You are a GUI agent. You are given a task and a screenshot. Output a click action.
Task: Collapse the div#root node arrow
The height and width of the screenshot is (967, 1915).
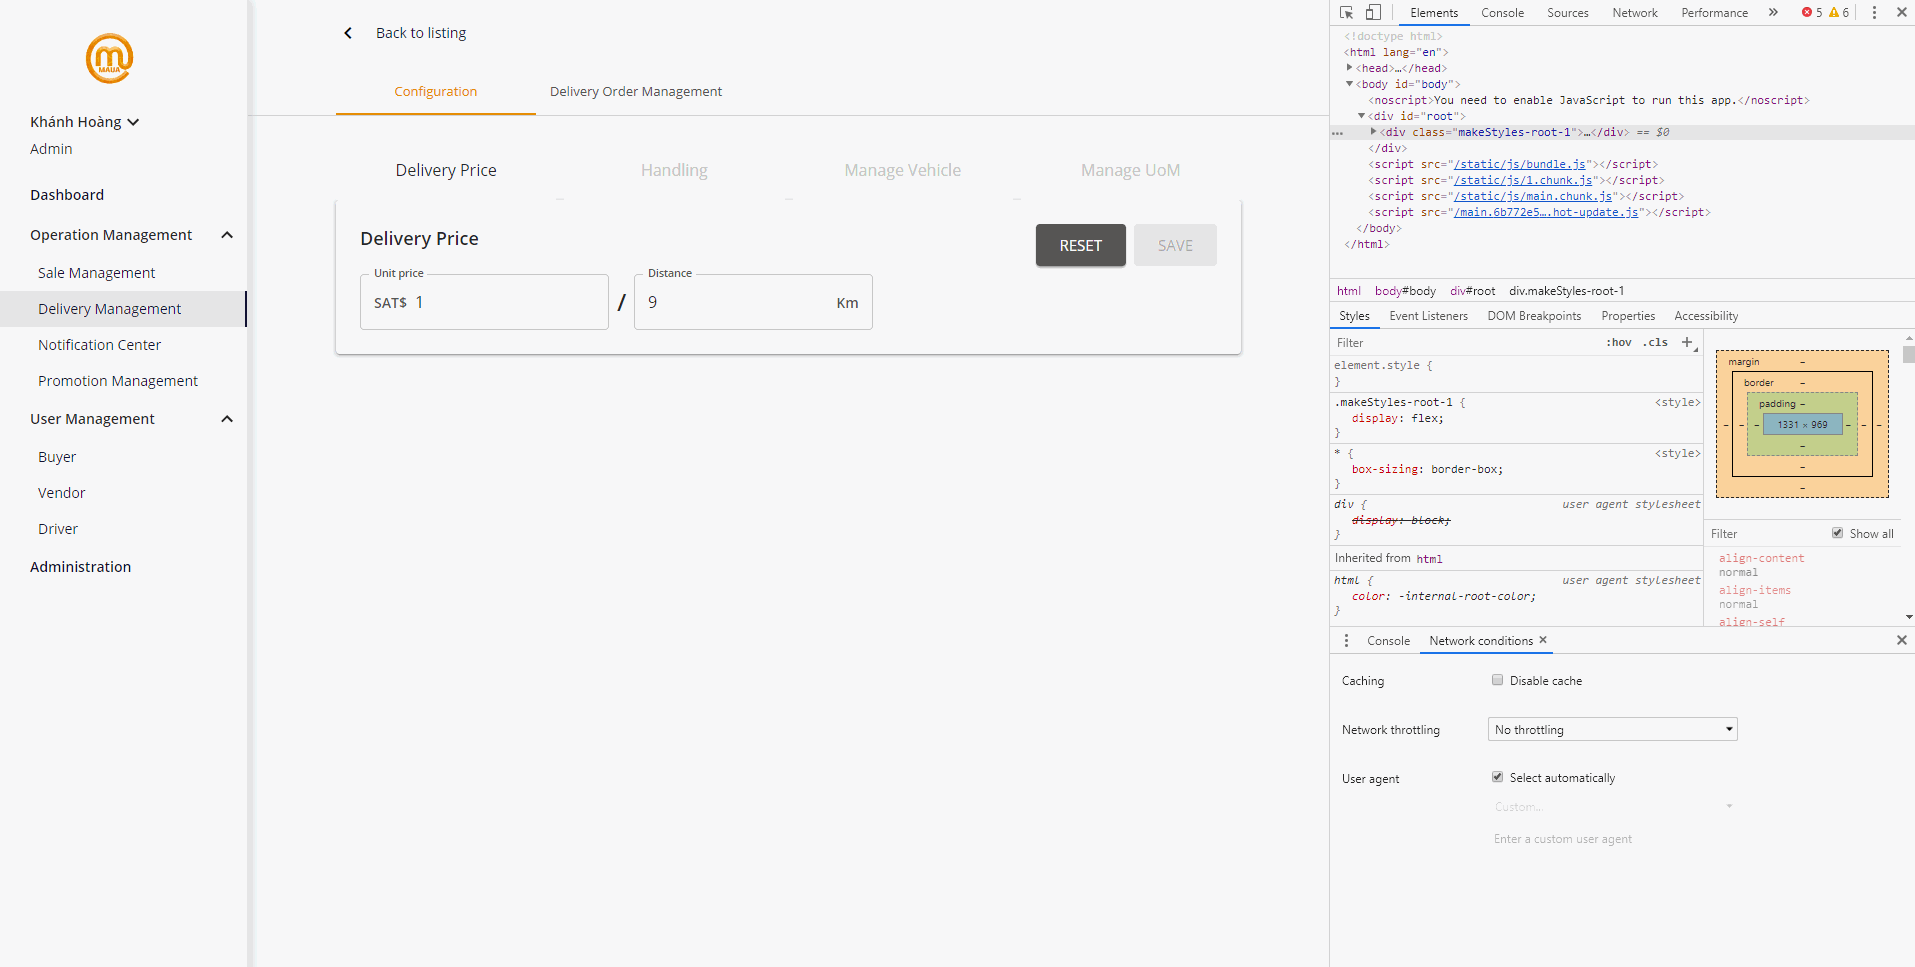coord(1362,116)
